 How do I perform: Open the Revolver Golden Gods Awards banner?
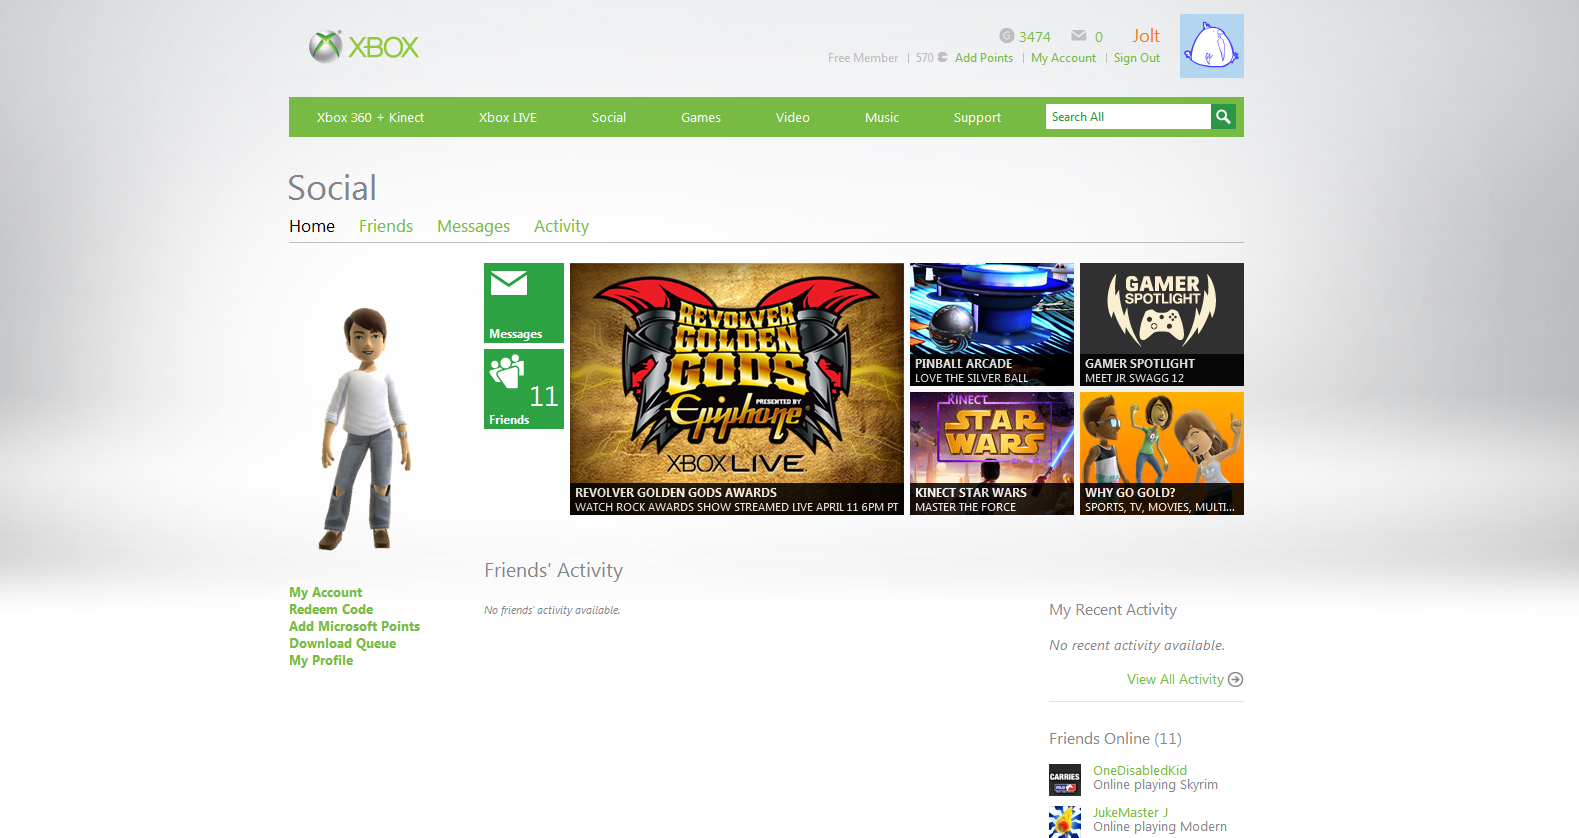pyautogui.click(x=737, y=389)
